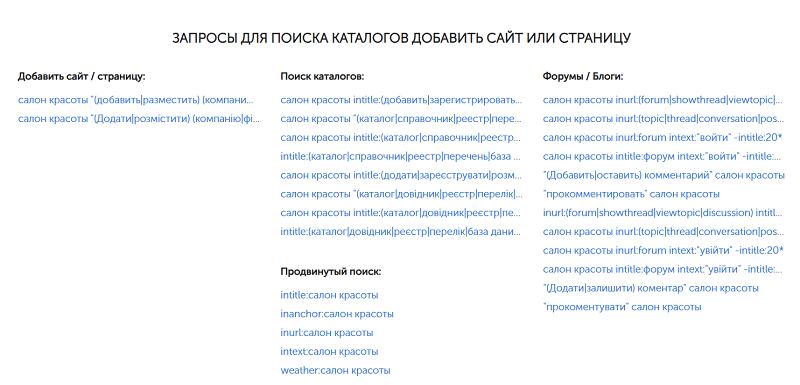Click heading 'Добавить сайт / страницу:'
This screenshot has height=385, width=800.
82,77
